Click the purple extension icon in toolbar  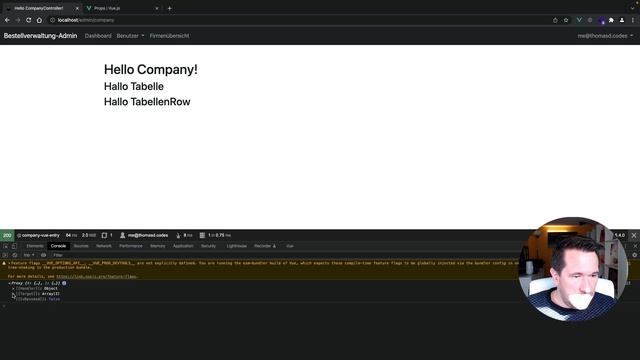(602, 20)
